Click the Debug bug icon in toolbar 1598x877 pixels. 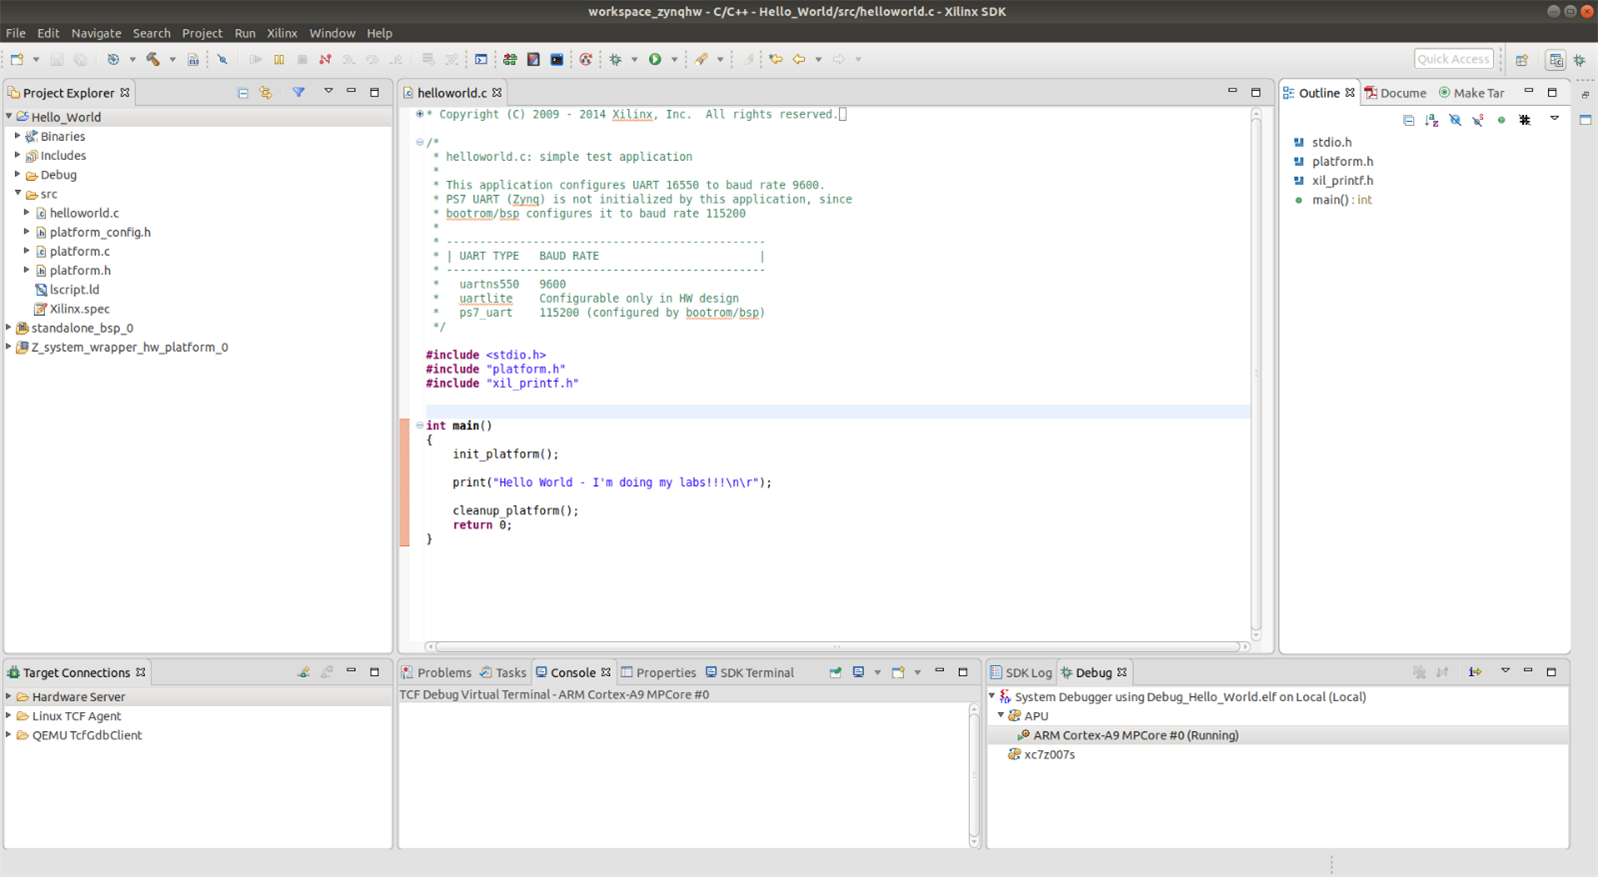616,60
